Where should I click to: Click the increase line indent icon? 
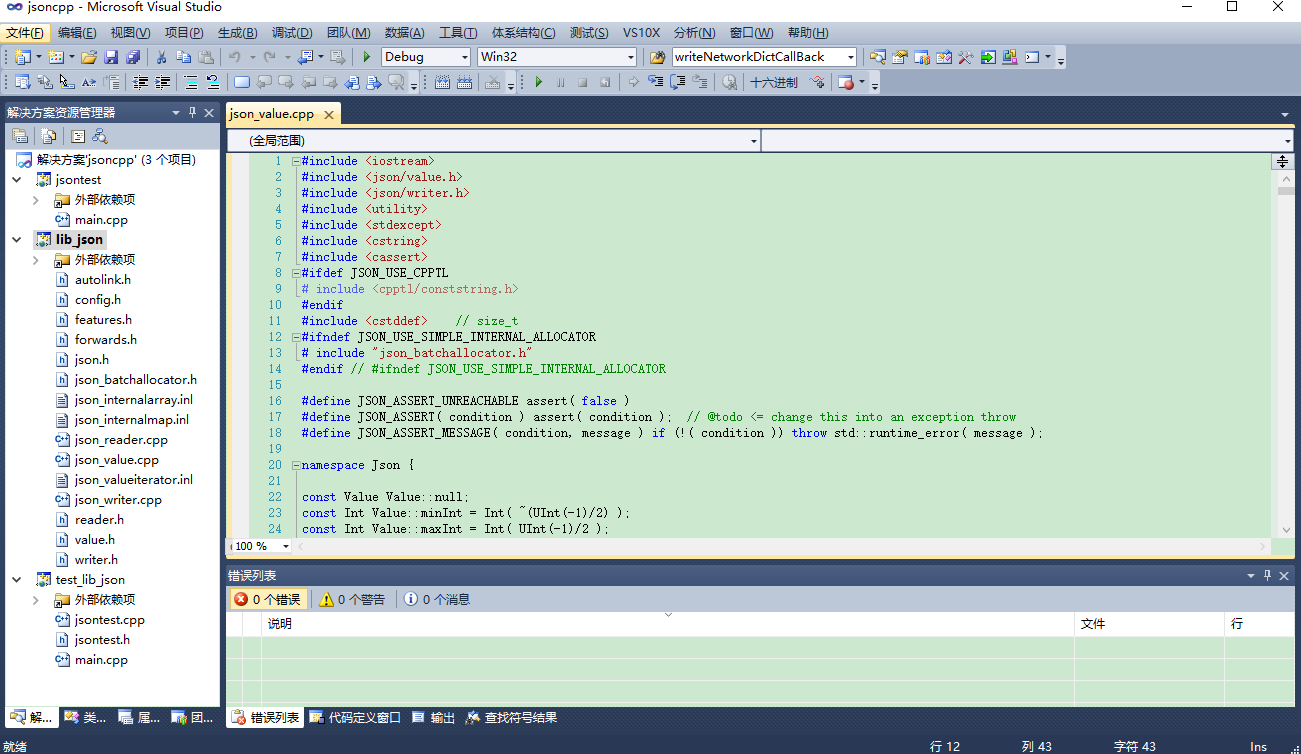163,82
